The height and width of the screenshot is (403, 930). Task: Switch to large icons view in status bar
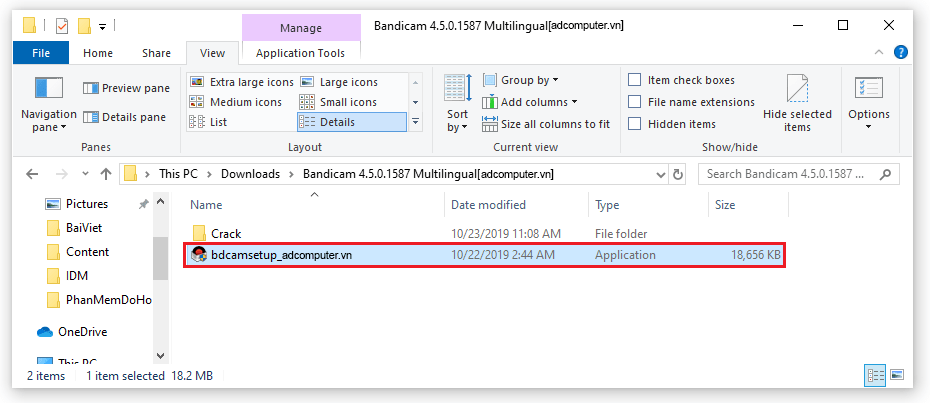(x=899, y=376)
